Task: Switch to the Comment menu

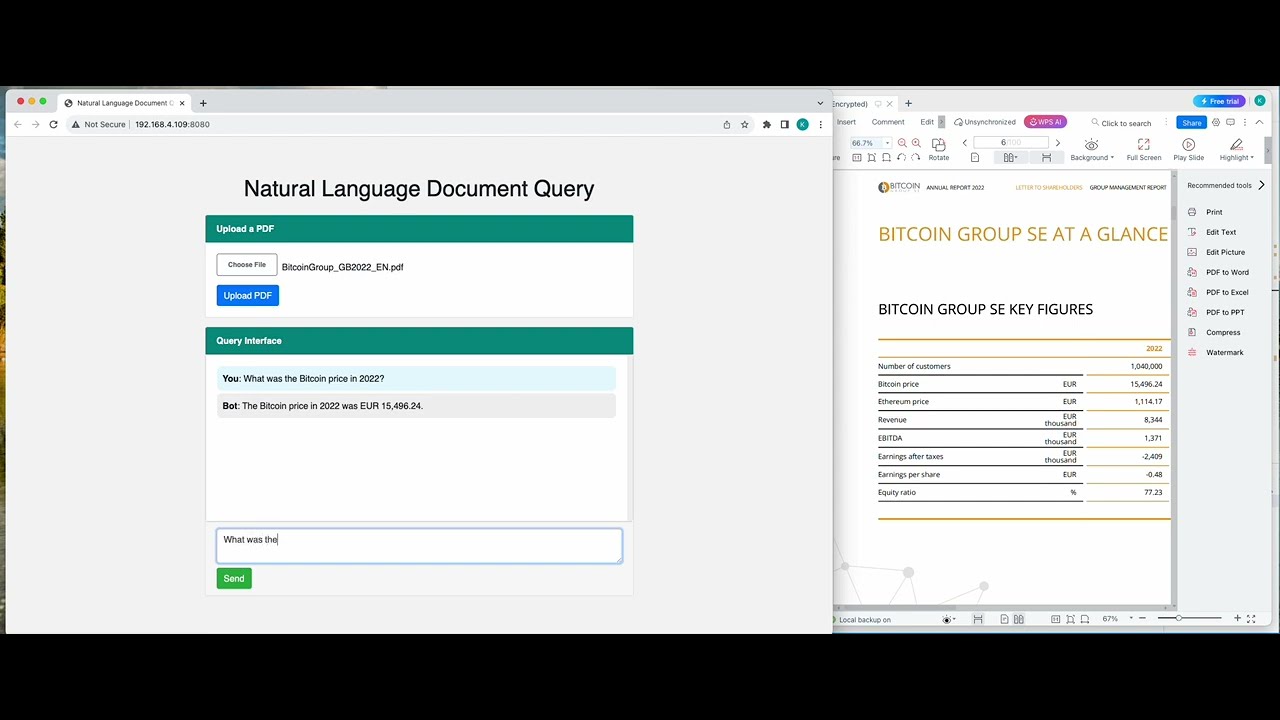Action: click(888, 121)
